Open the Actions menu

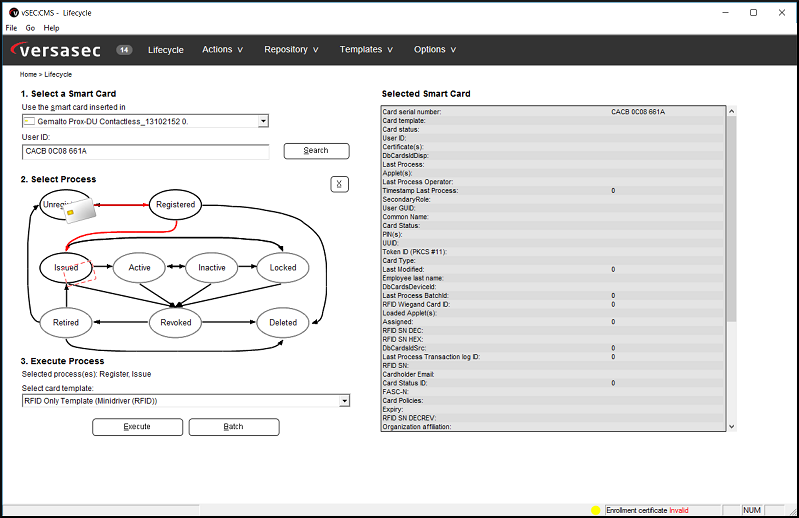coord(223,50)
